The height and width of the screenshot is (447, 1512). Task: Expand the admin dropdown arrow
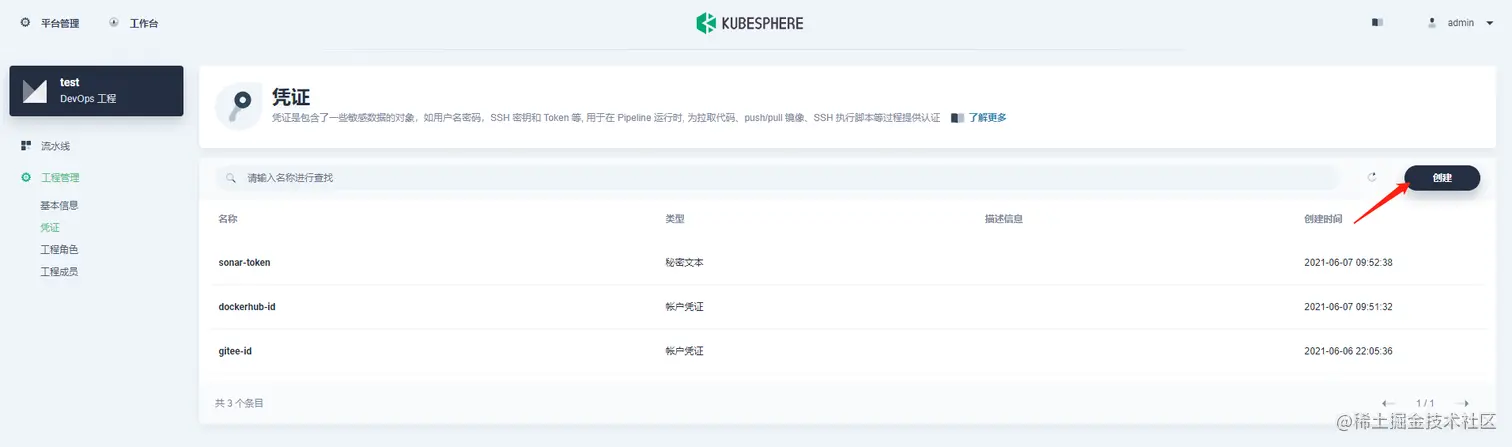click(1490, 23)
